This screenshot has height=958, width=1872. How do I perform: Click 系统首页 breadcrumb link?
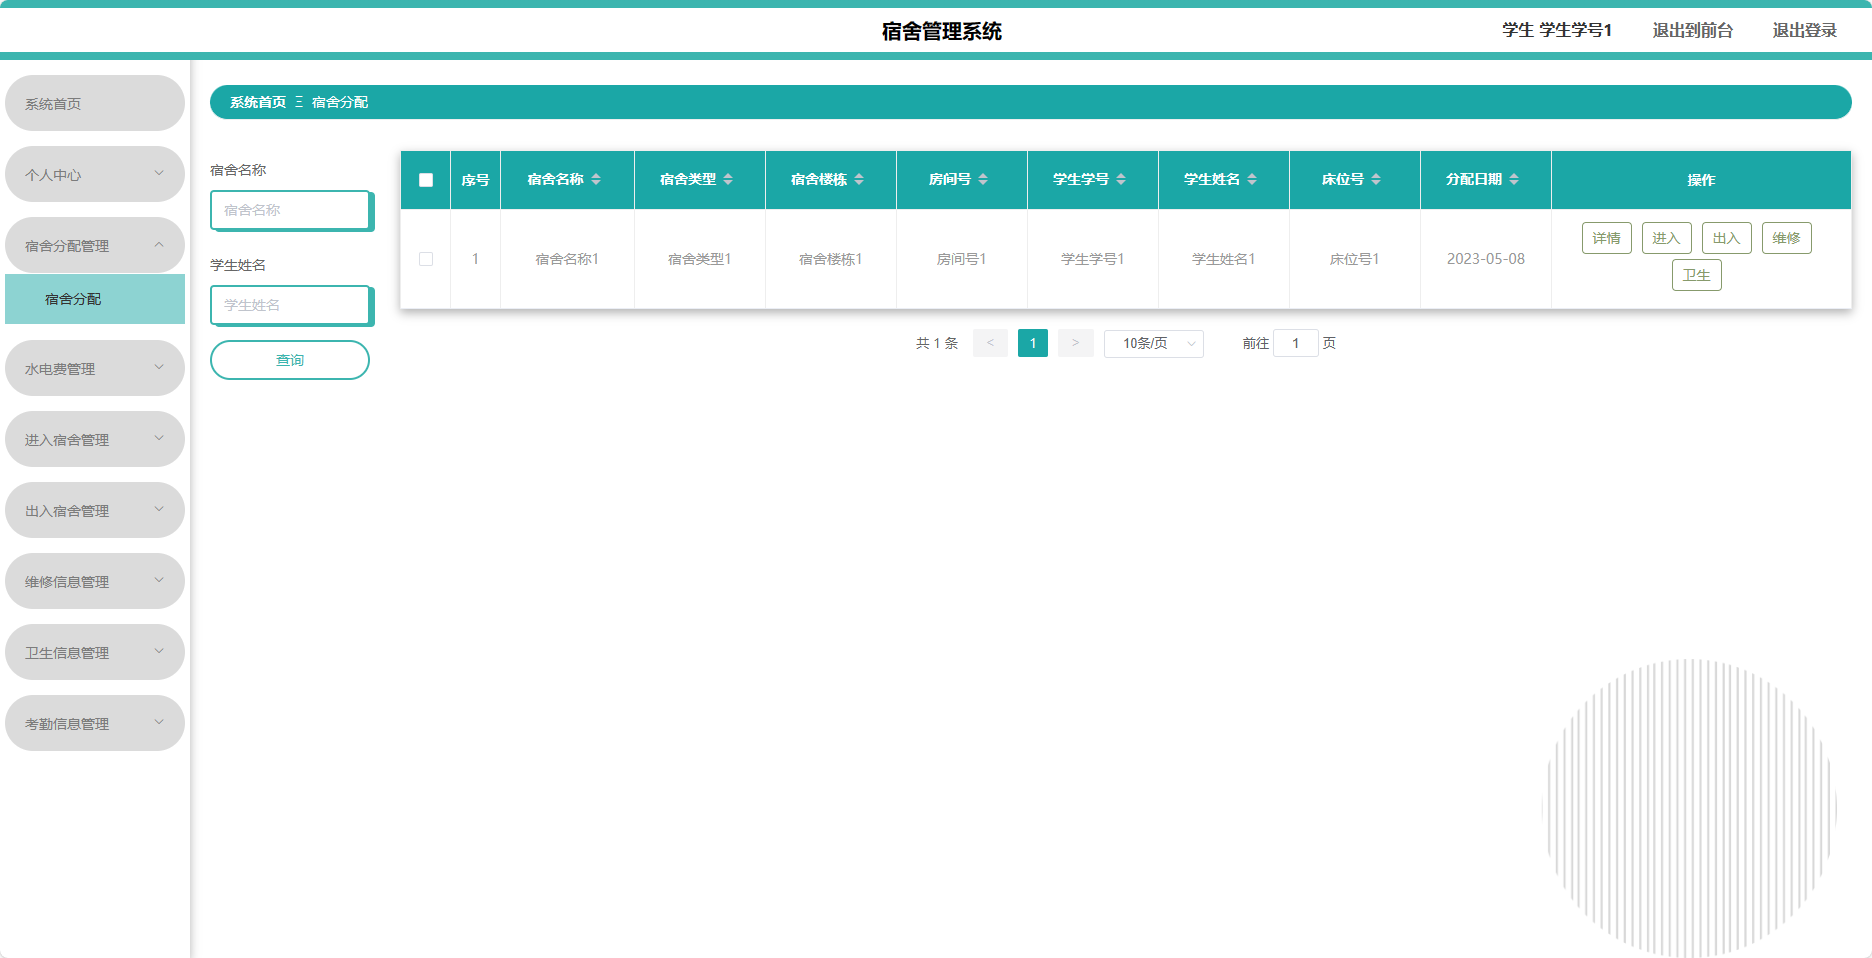[258, 102]
